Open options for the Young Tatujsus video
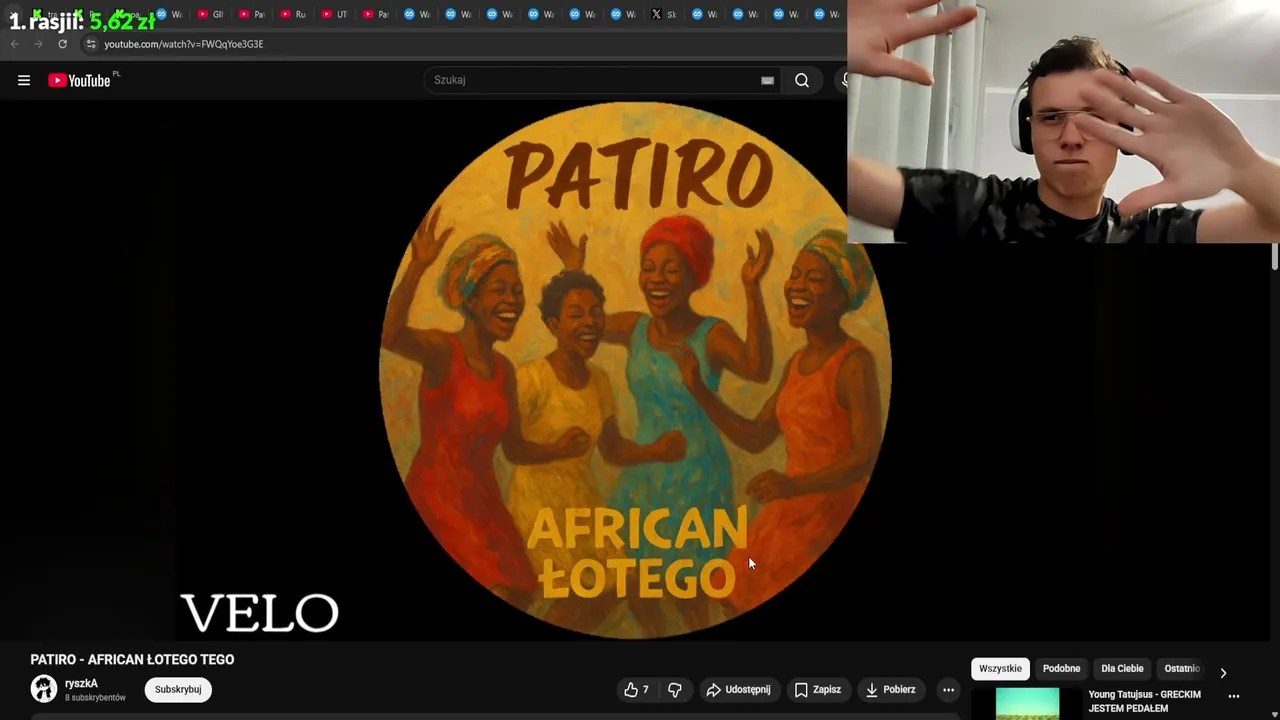 (x=1234, y=696)
